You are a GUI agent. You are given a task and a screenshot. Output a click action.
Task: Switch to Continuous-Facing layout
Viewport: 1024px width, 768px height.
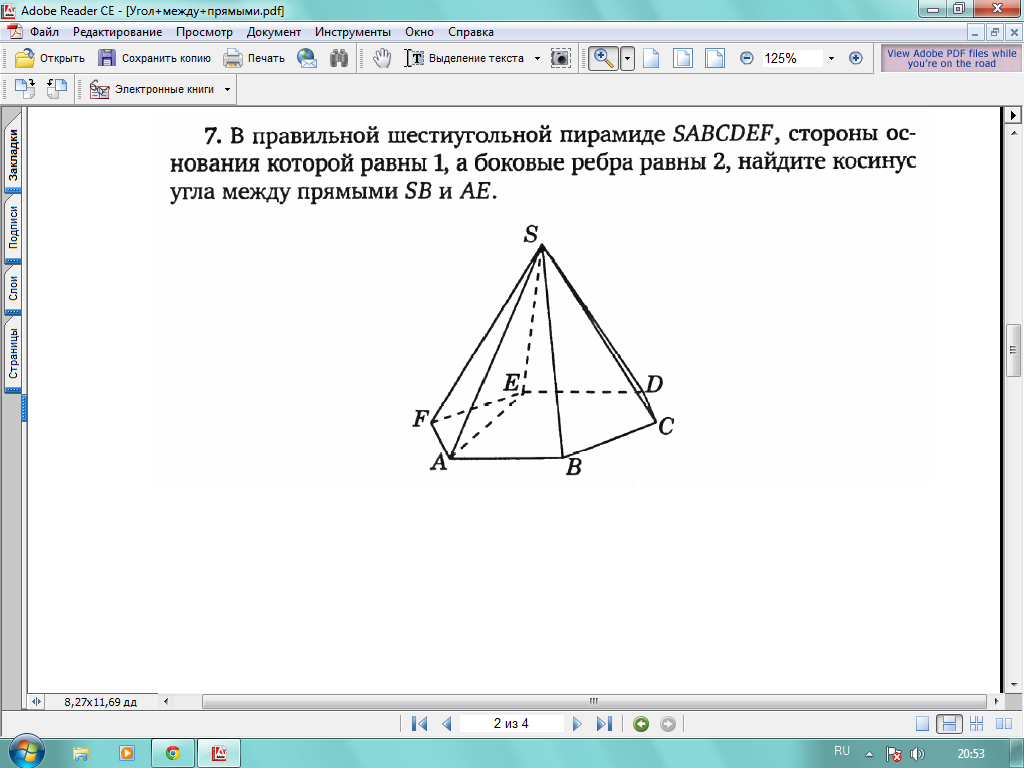point(976,724)
